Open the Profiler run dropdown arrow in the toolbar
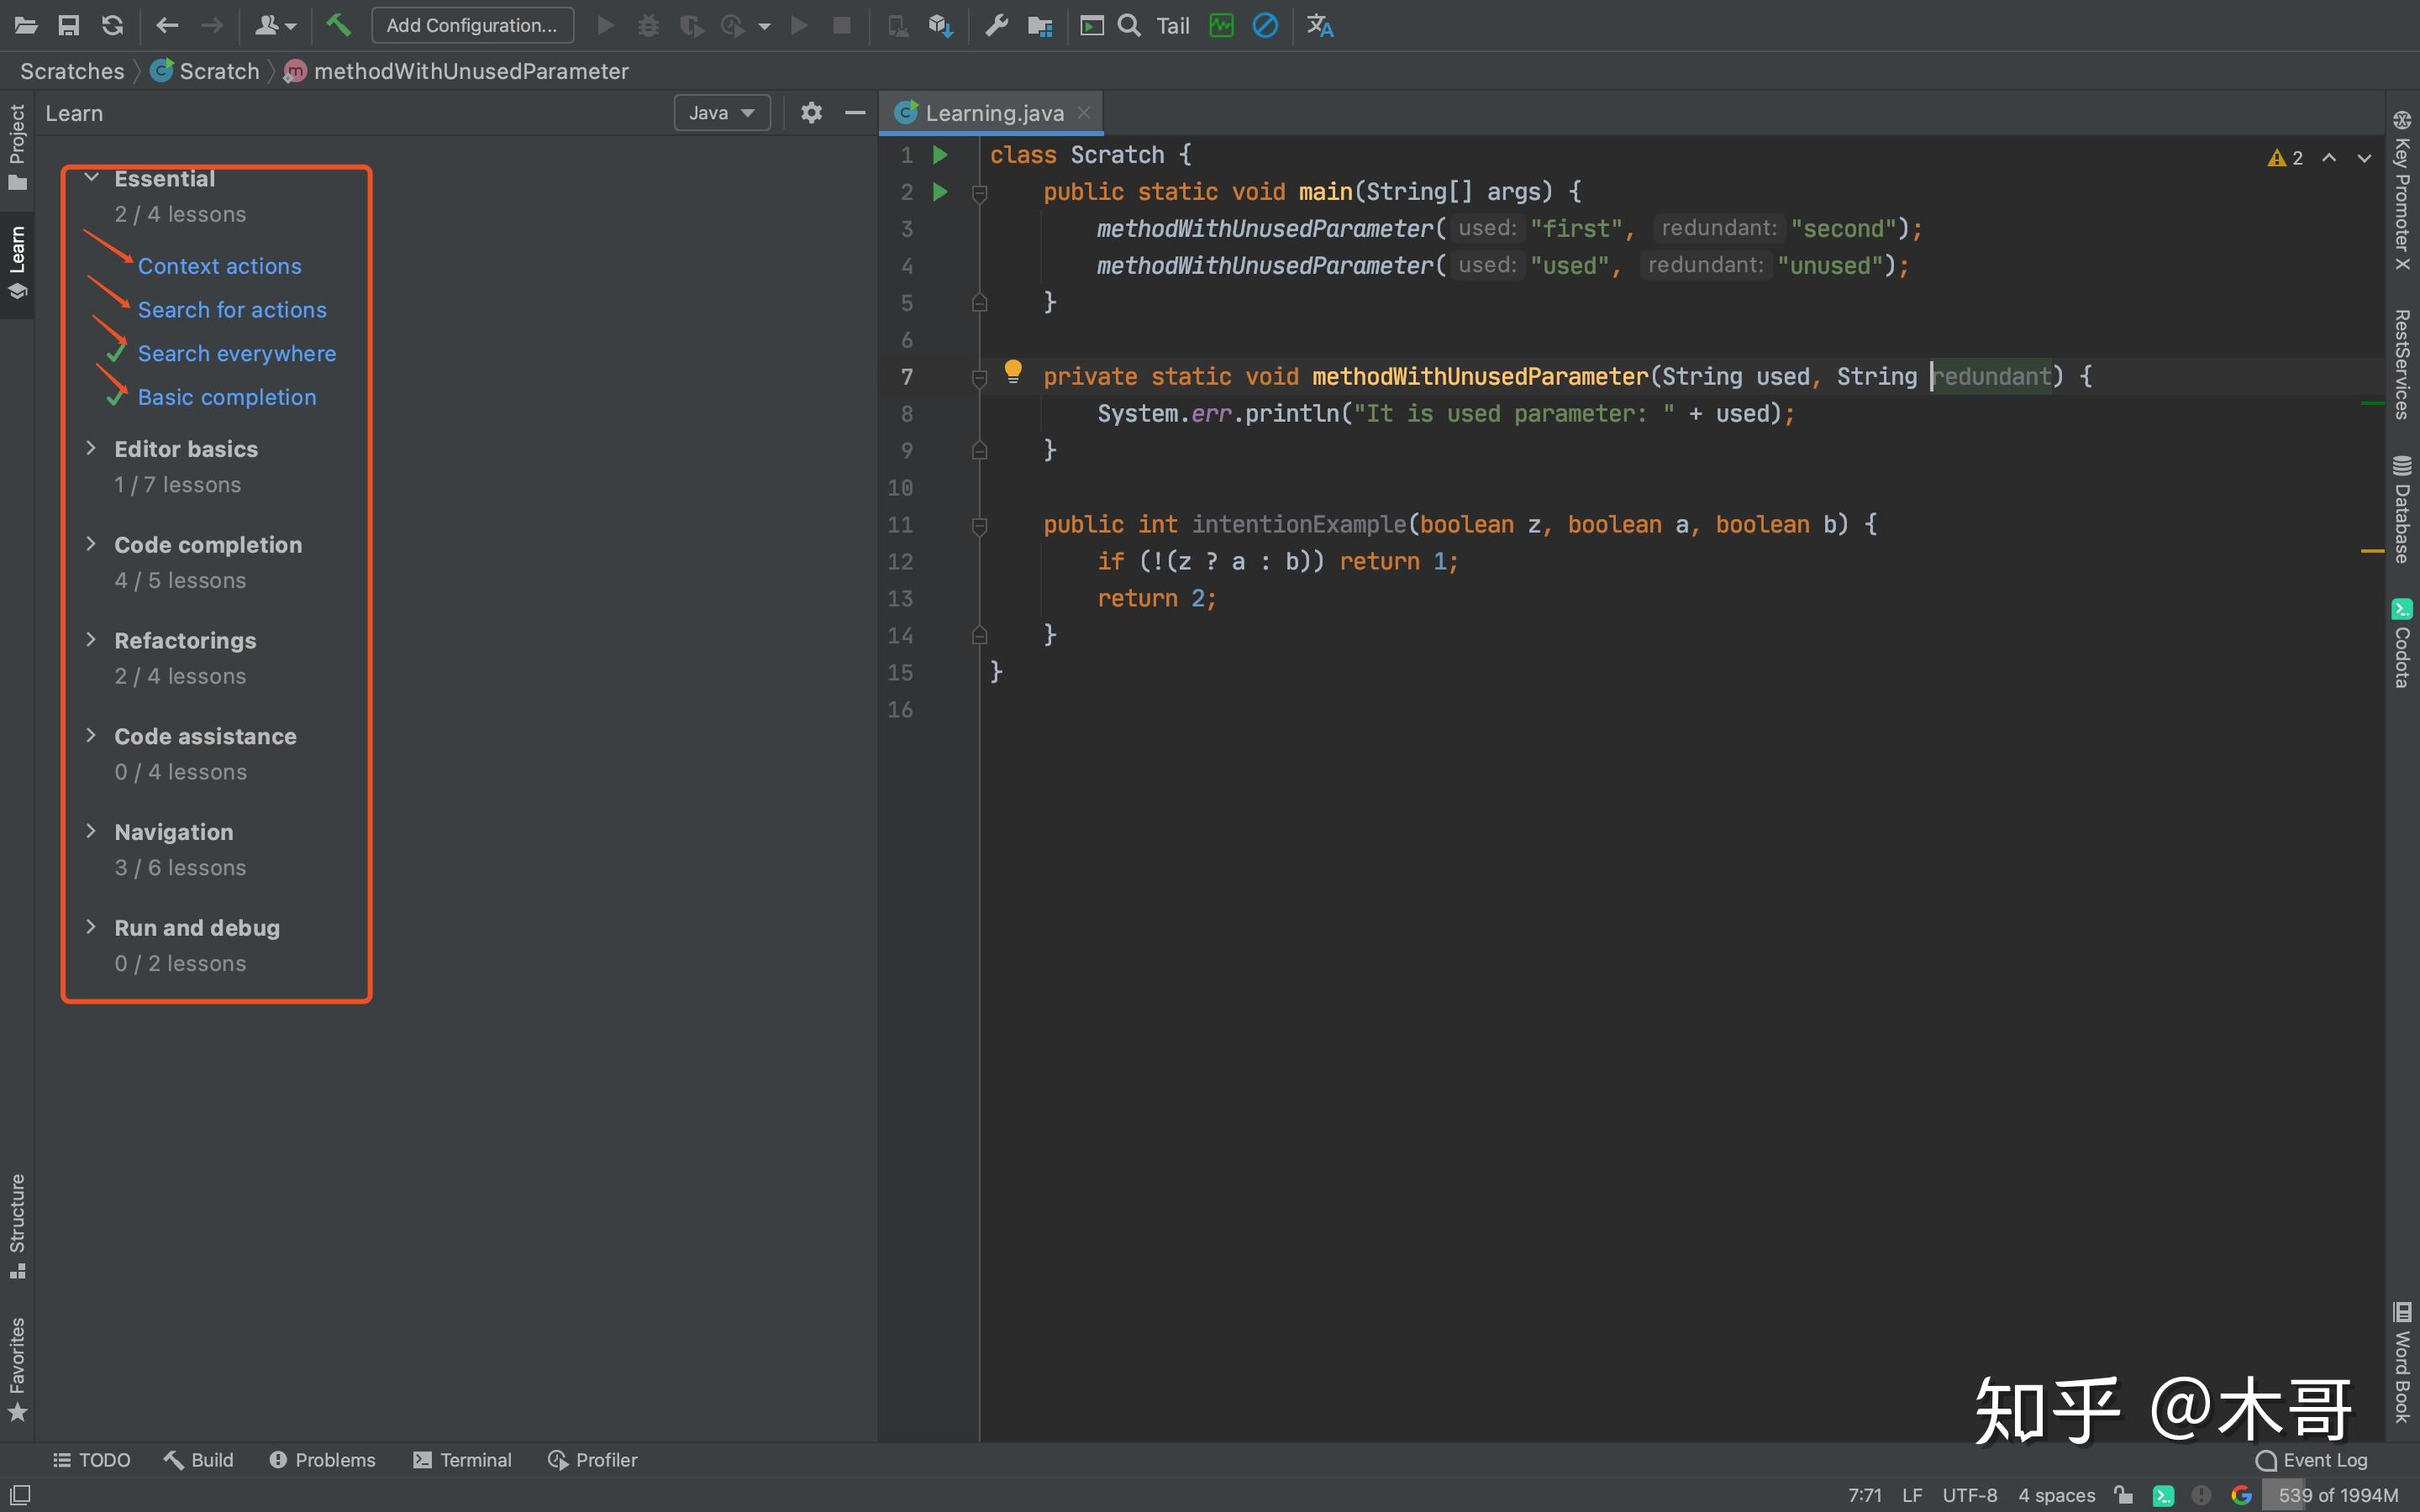Screen dimensions: 2420x1512 765,27
